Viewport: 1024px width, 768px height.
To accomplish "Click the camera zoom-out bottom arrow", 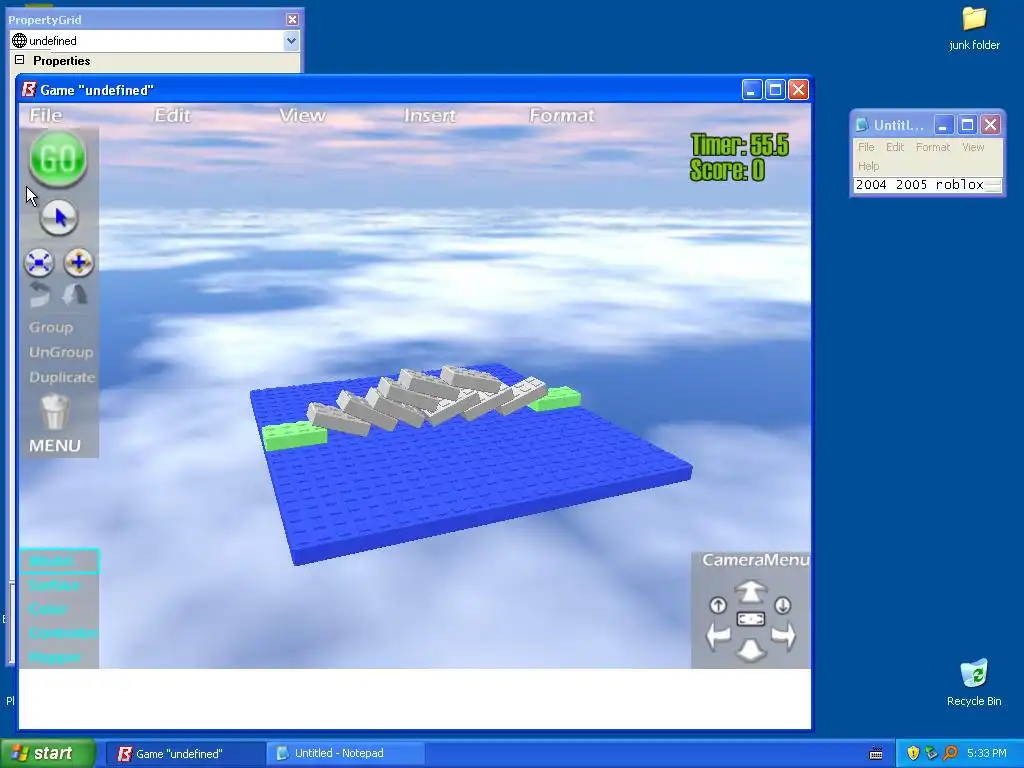I will point(750,650).
